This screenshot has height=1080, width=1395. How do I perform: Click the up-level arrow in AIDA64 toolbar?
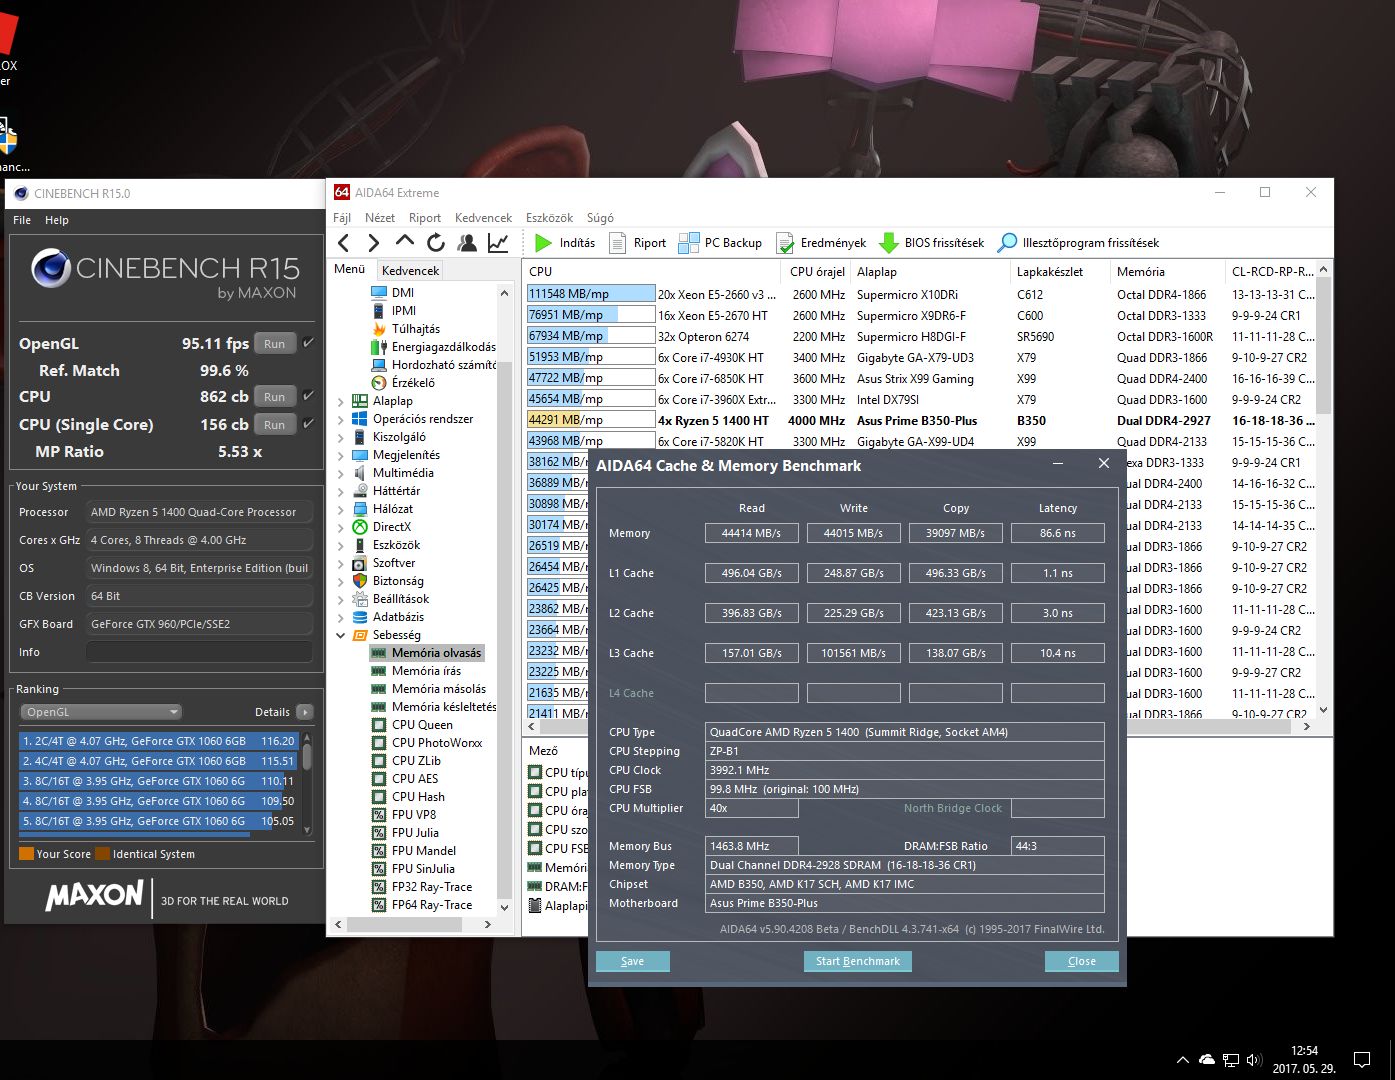pyautogui.click(x=404, y=242)
